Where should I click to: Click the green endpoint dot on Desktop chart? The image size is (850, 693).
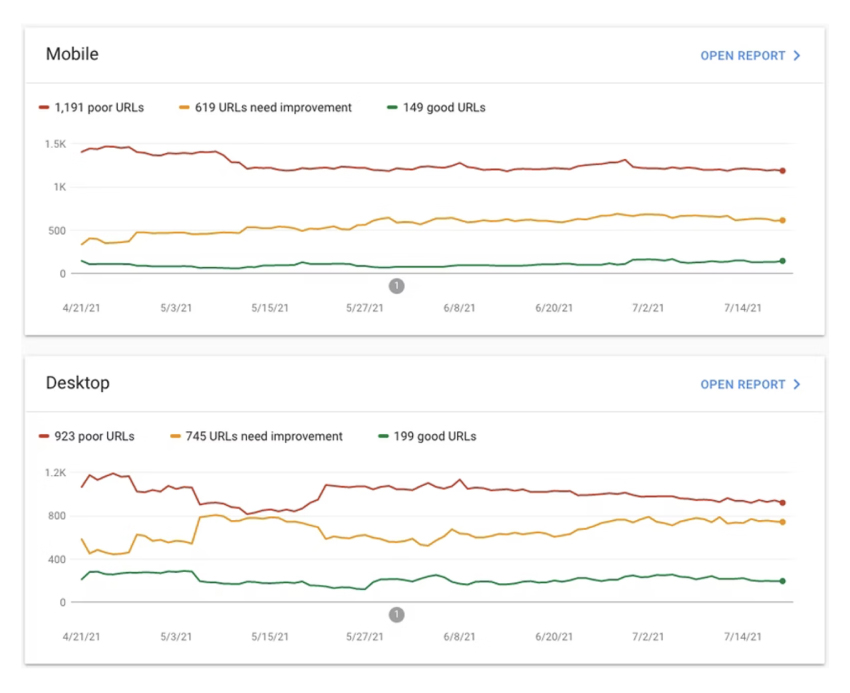pyautogui.click(x=782, y=581)
